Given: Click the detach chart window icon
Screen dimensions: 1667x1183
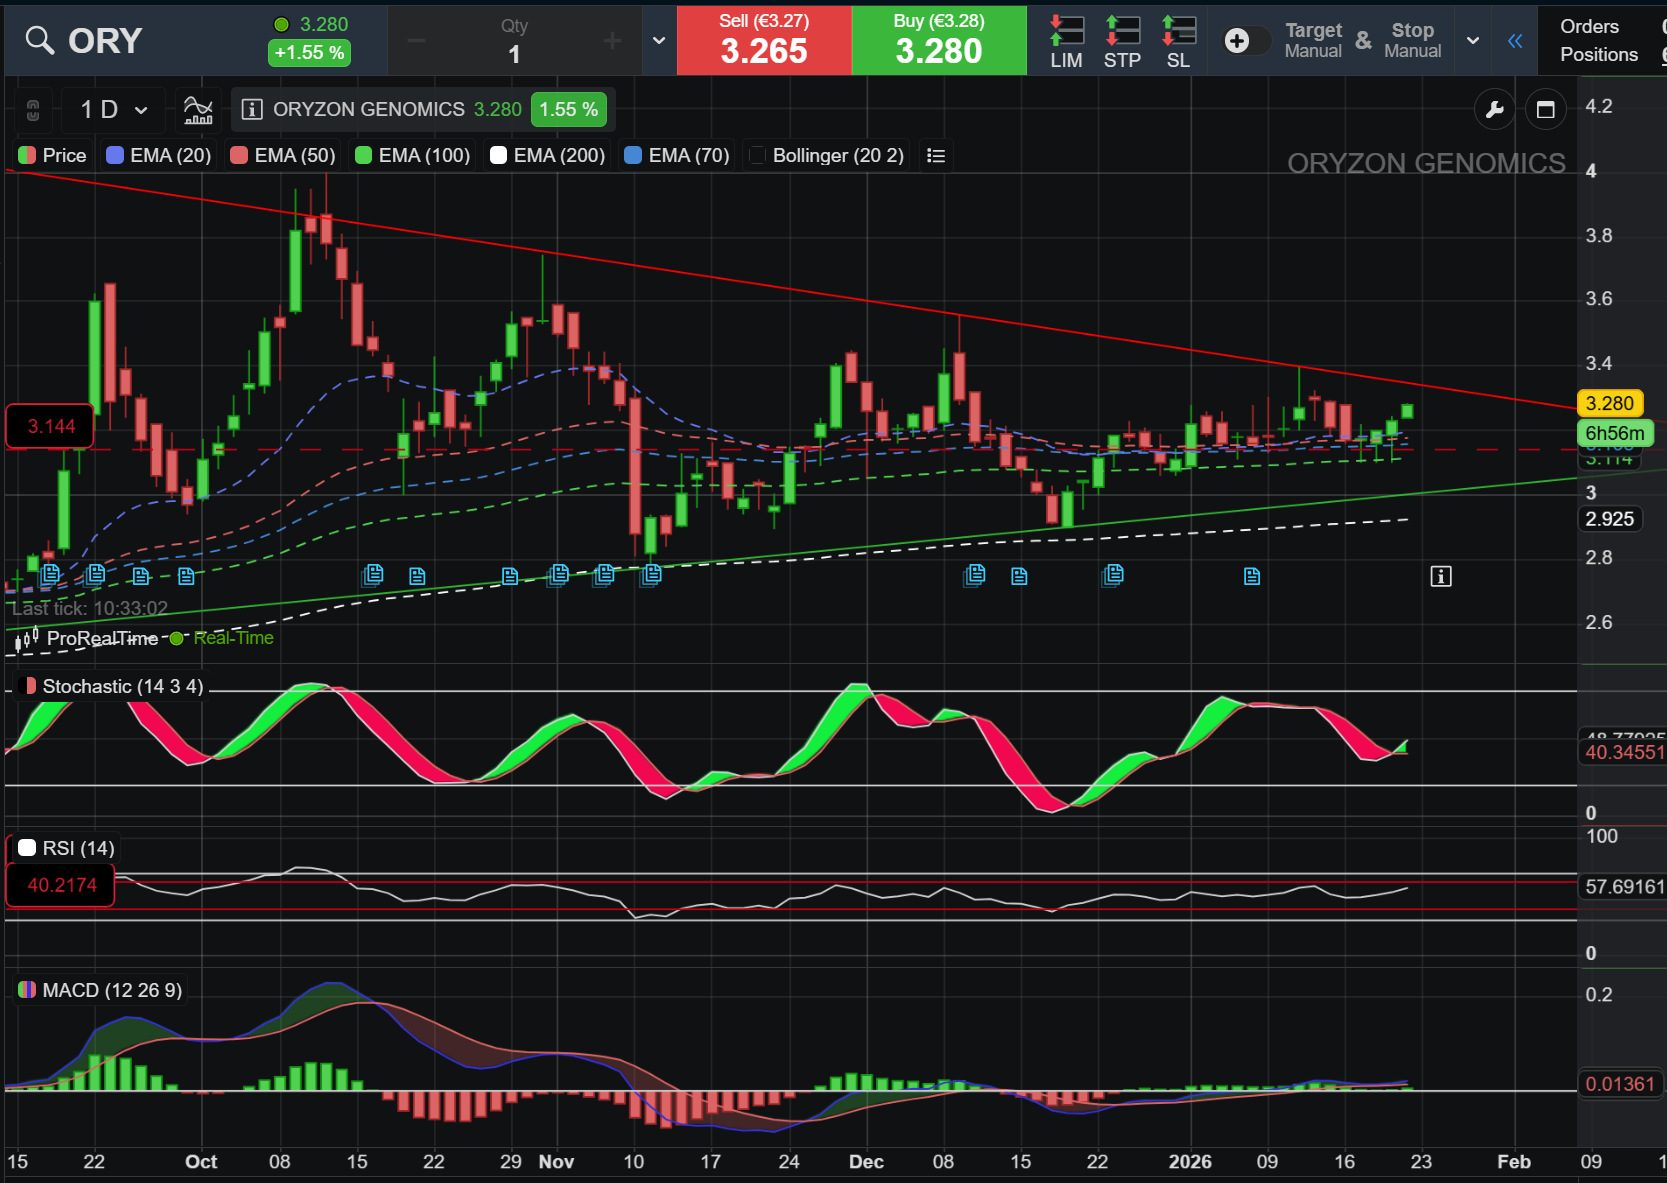Looking at the screenshot, I should (x=1545, y=109).
